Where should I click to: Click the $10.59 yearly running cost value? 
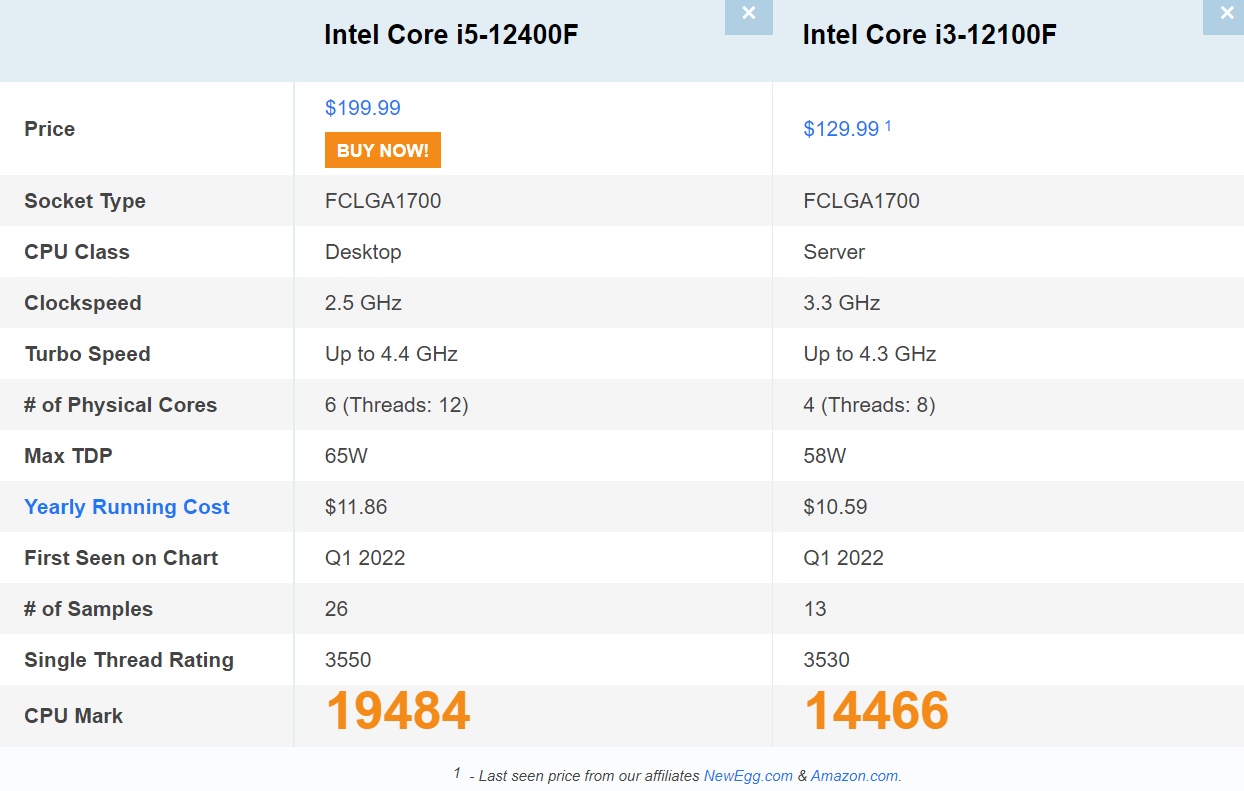tap(835, 507)
